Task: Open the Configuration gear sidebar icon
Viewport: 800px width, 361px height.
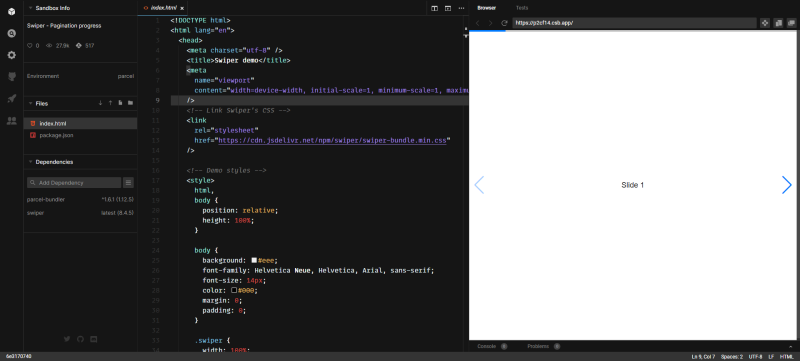Action: (x=11, y=55)
